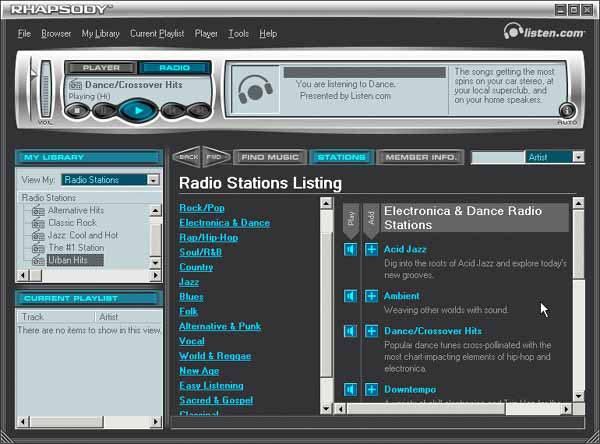Open the Tools menu
Screen dimensions: 600x444
point(238,34)
